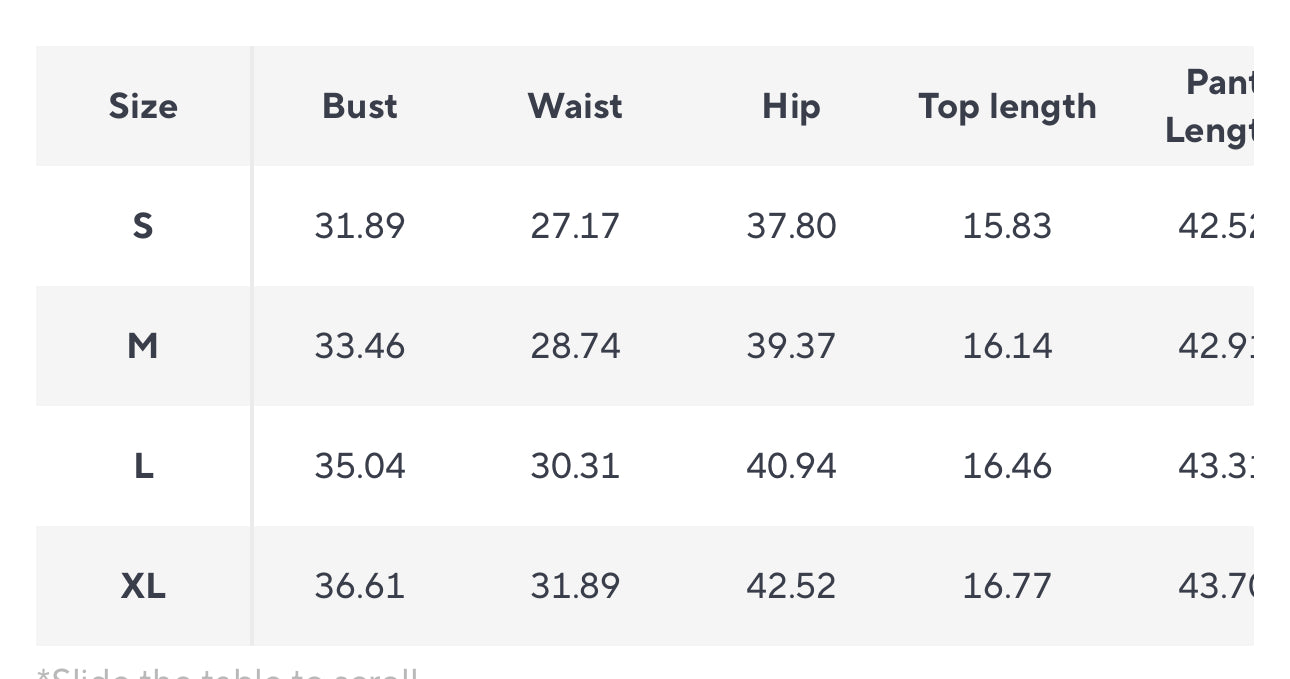Select the XL bust value 36.61
Screen dimensions: 1290x679
point(360,586)
